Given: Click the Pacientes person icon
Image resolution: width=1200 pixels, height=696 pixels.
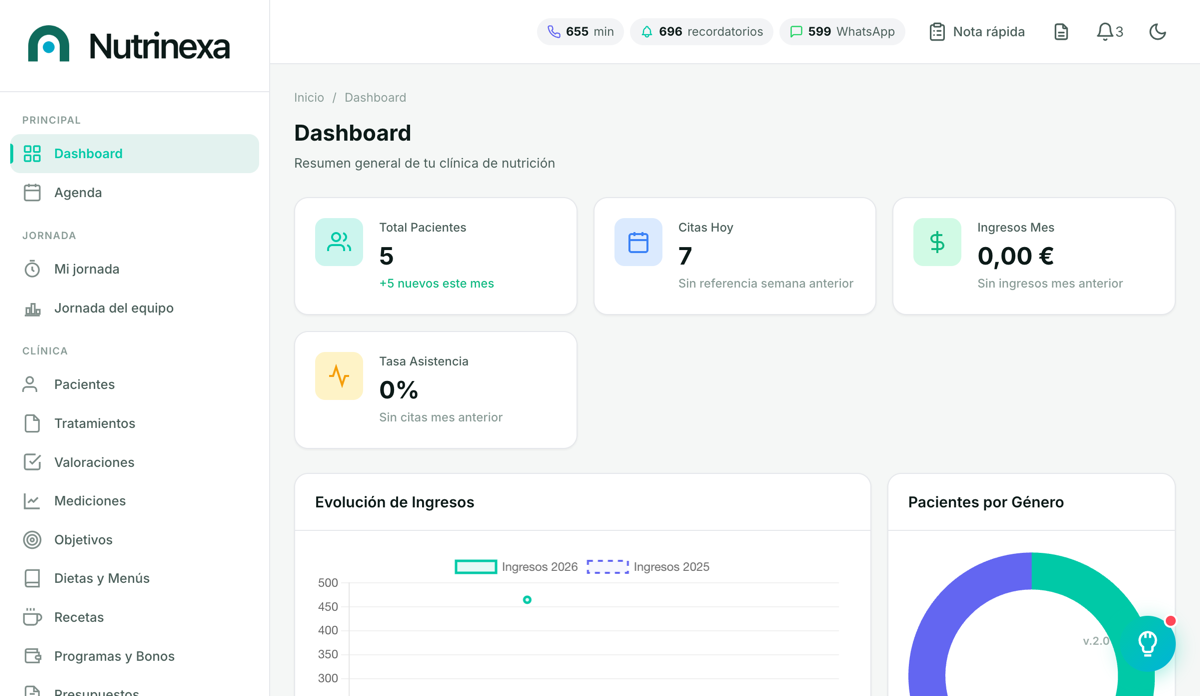Looking at the screenshot, I should (32, 384).
